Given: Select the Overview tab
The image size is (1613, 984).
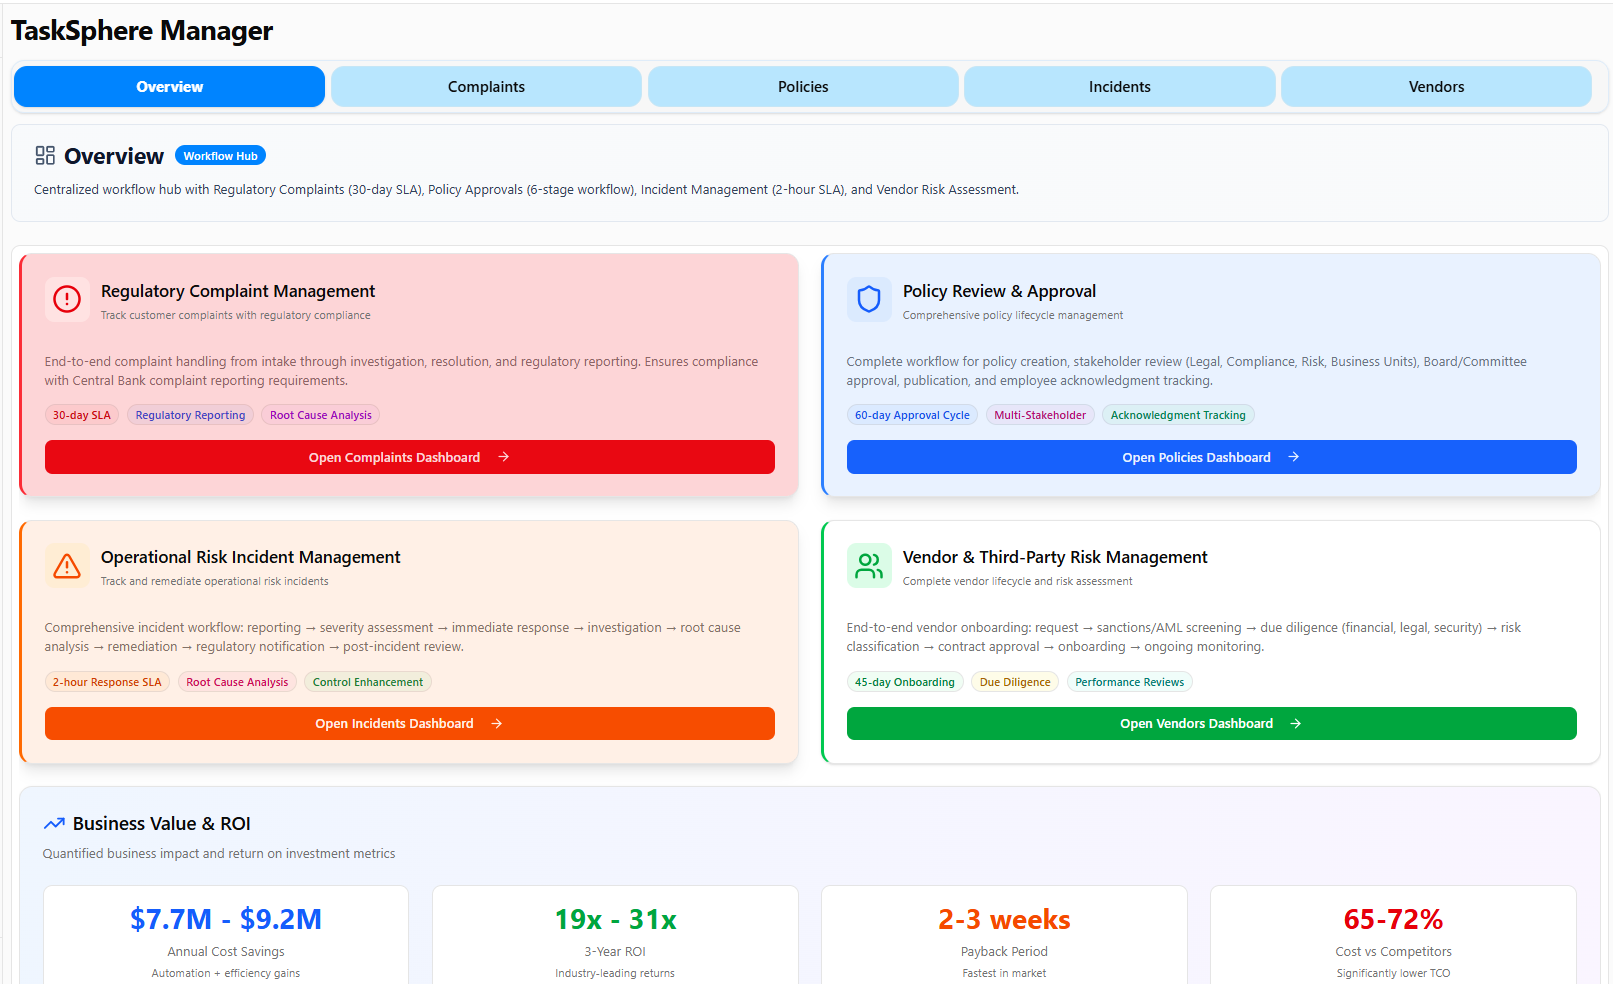Looking at the screenshot, I should click(169, 87).
